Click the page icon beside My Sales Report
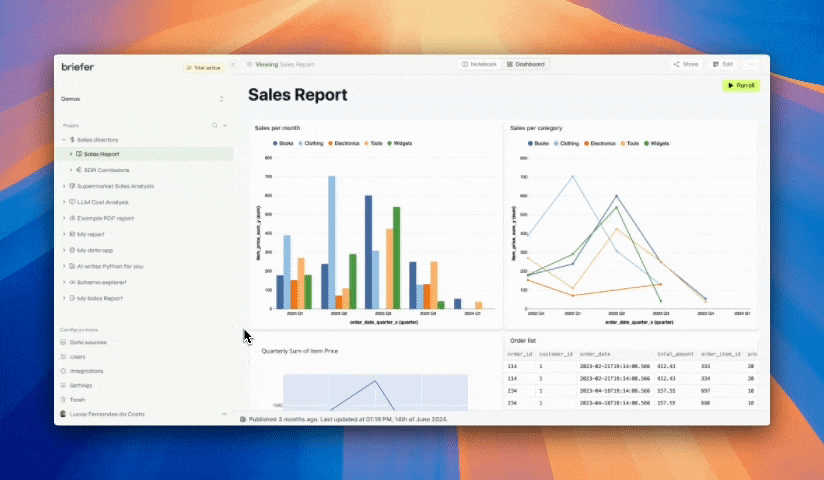The image size is (824, 480). (72, 298)
